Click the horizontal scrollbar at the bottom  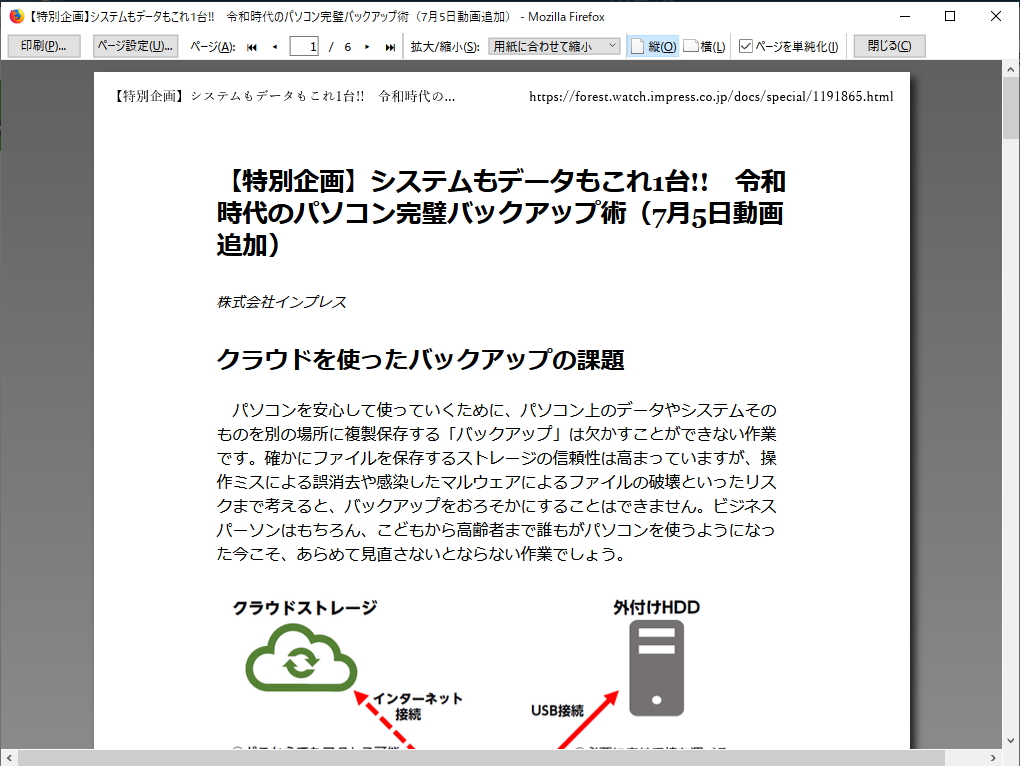500,759
